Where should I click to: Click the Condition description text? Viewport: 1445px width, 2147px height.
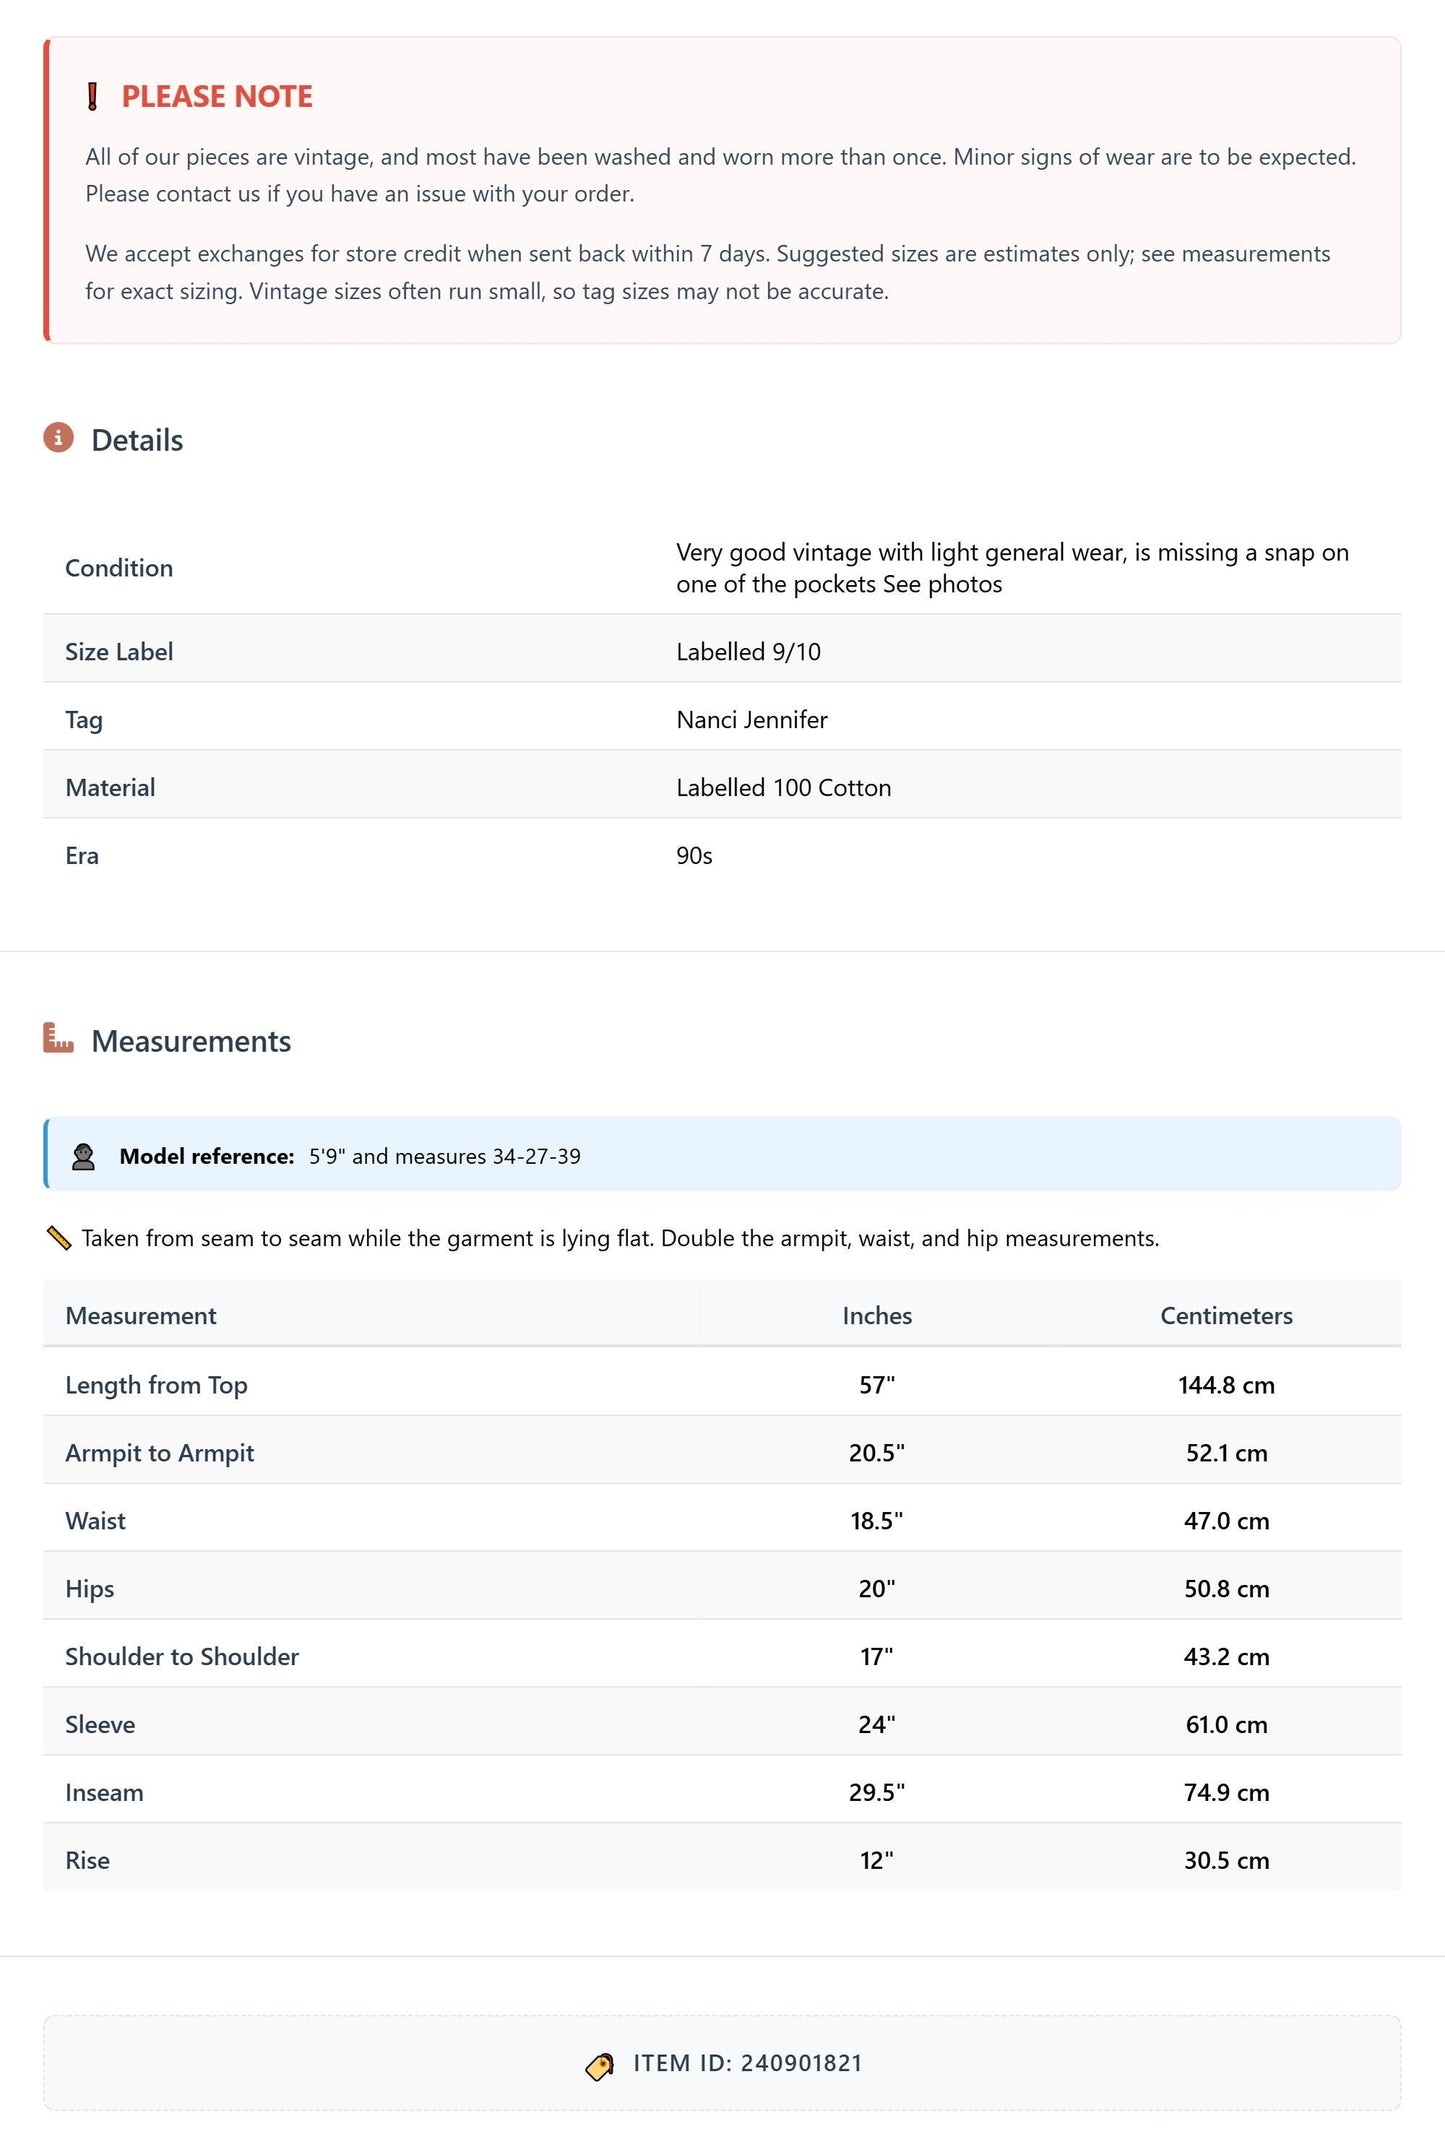click(1012, 568)
